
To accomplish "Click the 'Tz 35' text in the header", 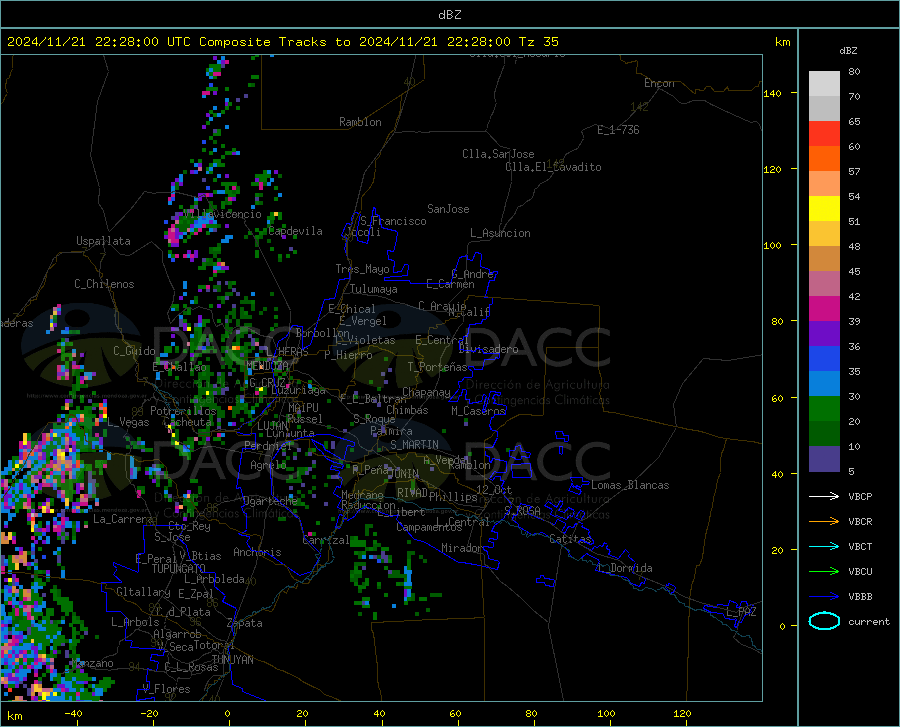I will [538, 42].
